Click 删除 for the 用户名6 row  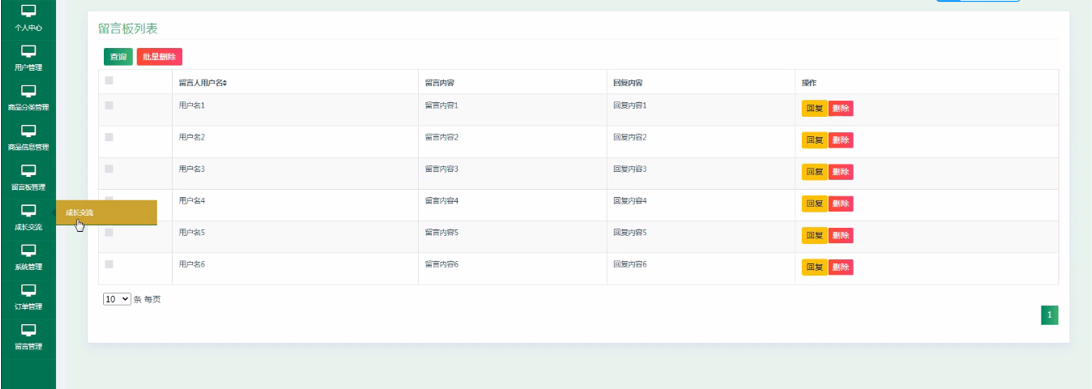[x=841, y=267]
